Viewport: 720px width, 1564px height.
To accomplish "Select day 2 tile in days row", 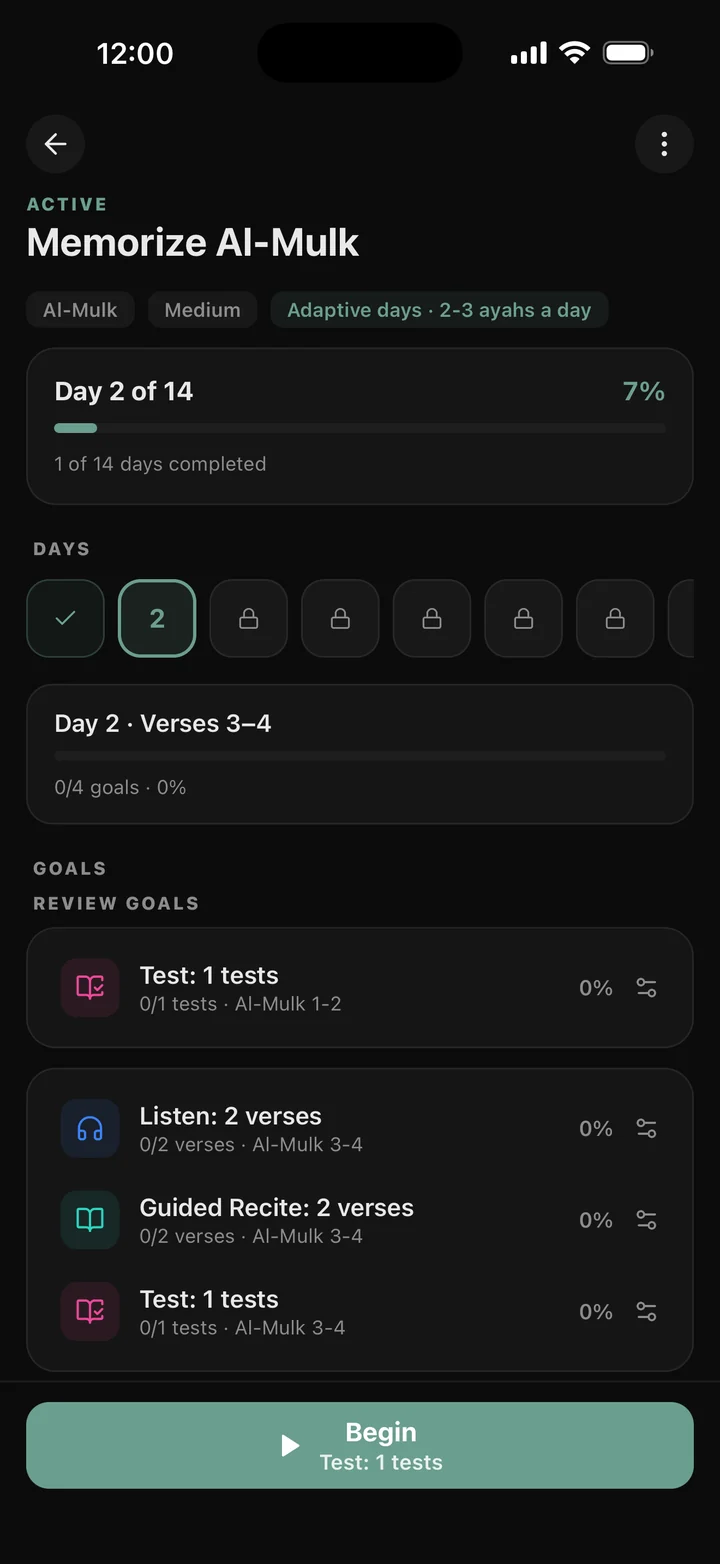I will click(157, 619).
